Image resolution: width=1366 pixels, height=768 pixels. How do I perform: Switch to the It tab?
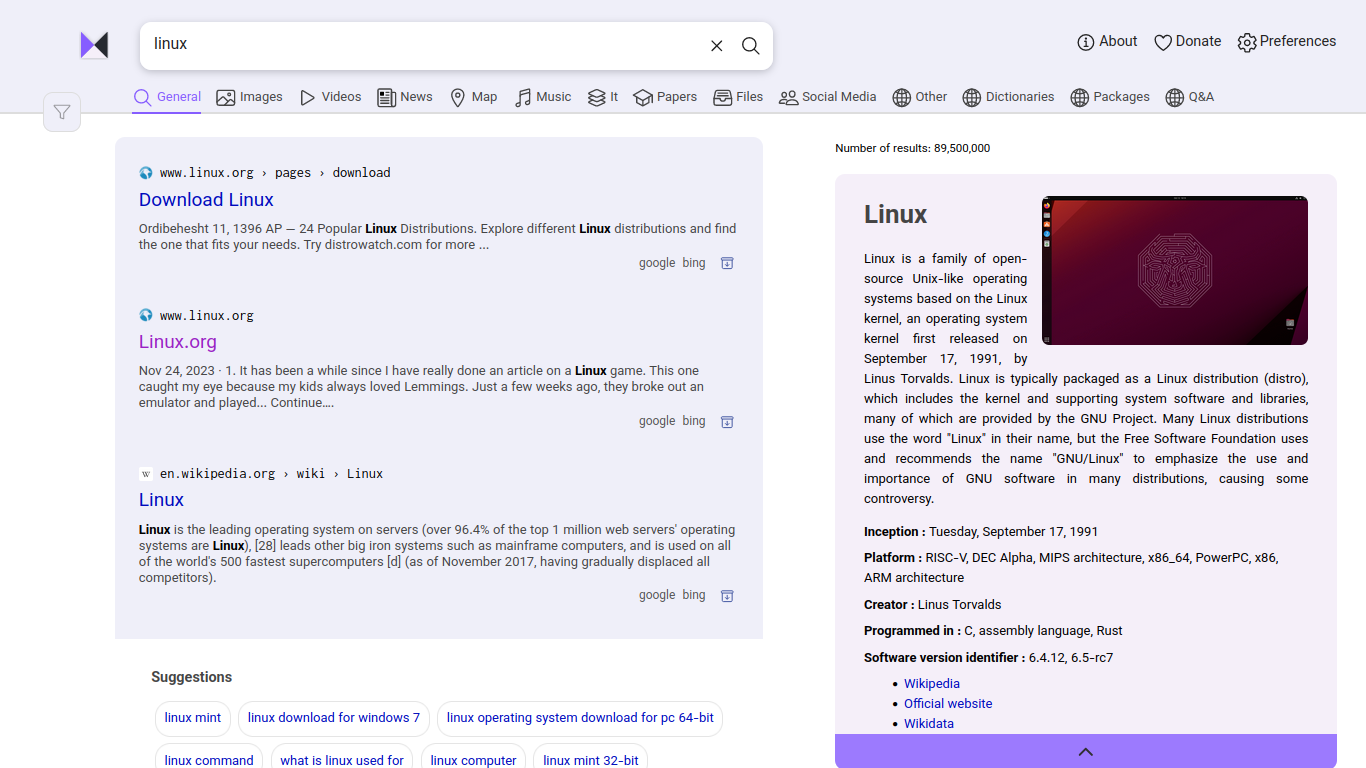pos(603,97)
